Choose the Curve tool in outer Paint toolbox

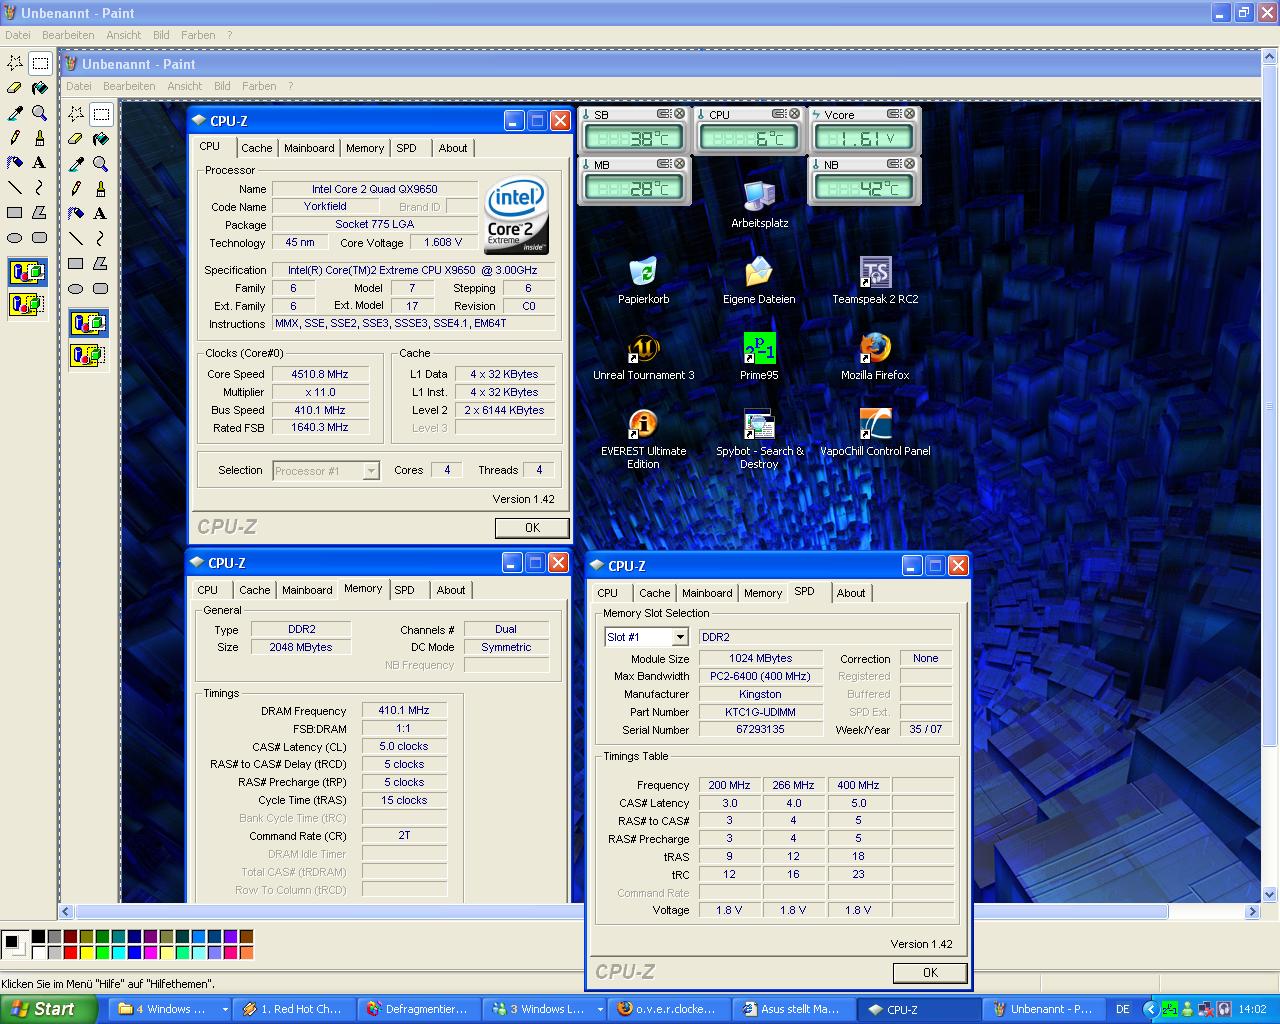click(40, 187)
